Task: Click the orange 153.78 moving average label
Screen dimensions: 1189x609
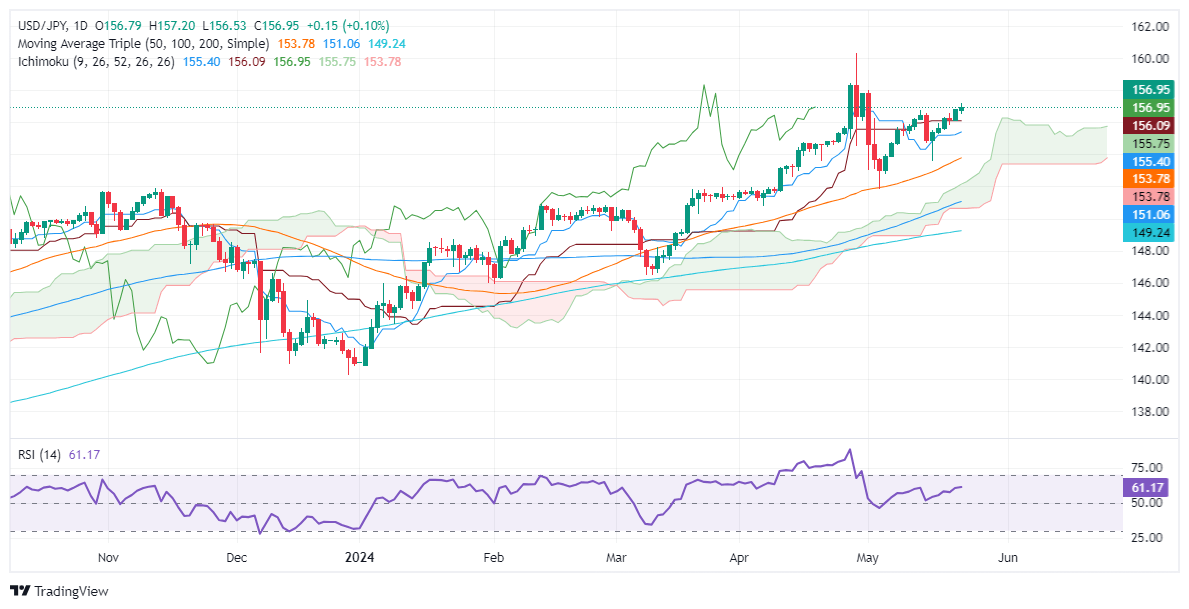Action: pos(1147,178)
